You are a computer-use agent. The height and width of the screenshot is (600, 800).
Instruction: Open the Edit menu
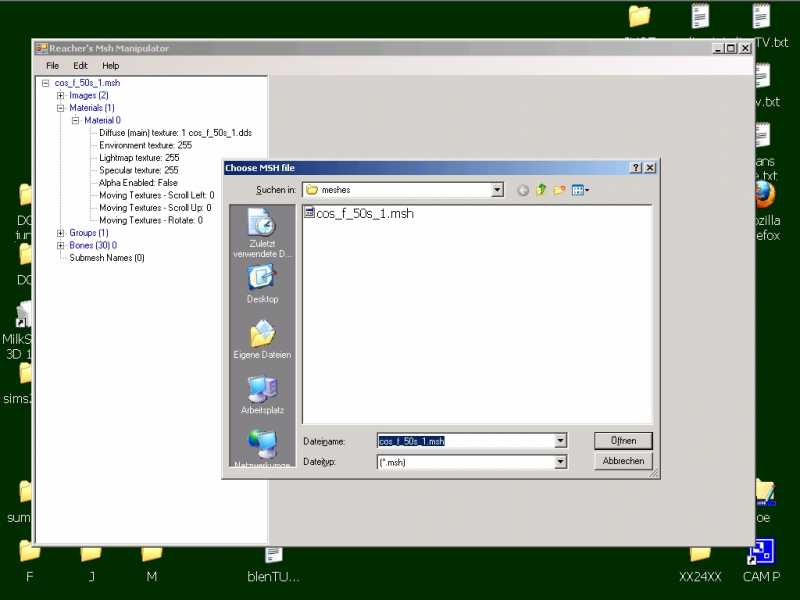click(x=80, y=66)
